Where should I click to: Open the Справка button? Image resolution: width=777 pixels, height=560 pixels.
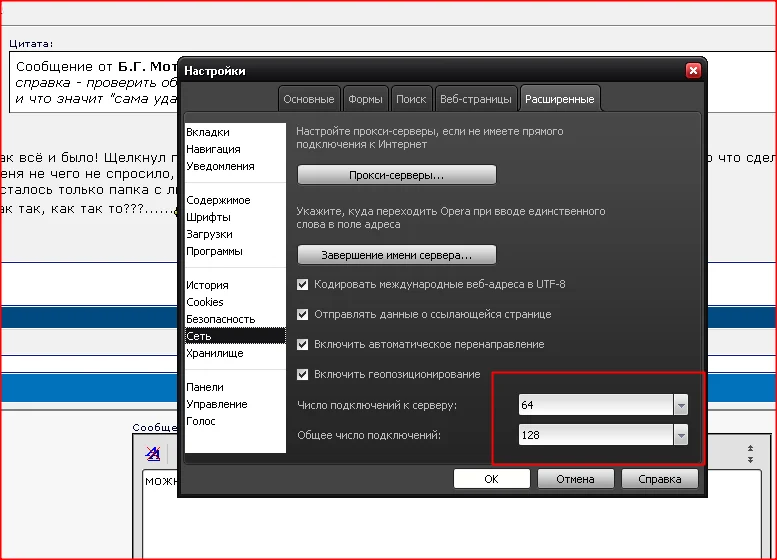click(660, 479)
